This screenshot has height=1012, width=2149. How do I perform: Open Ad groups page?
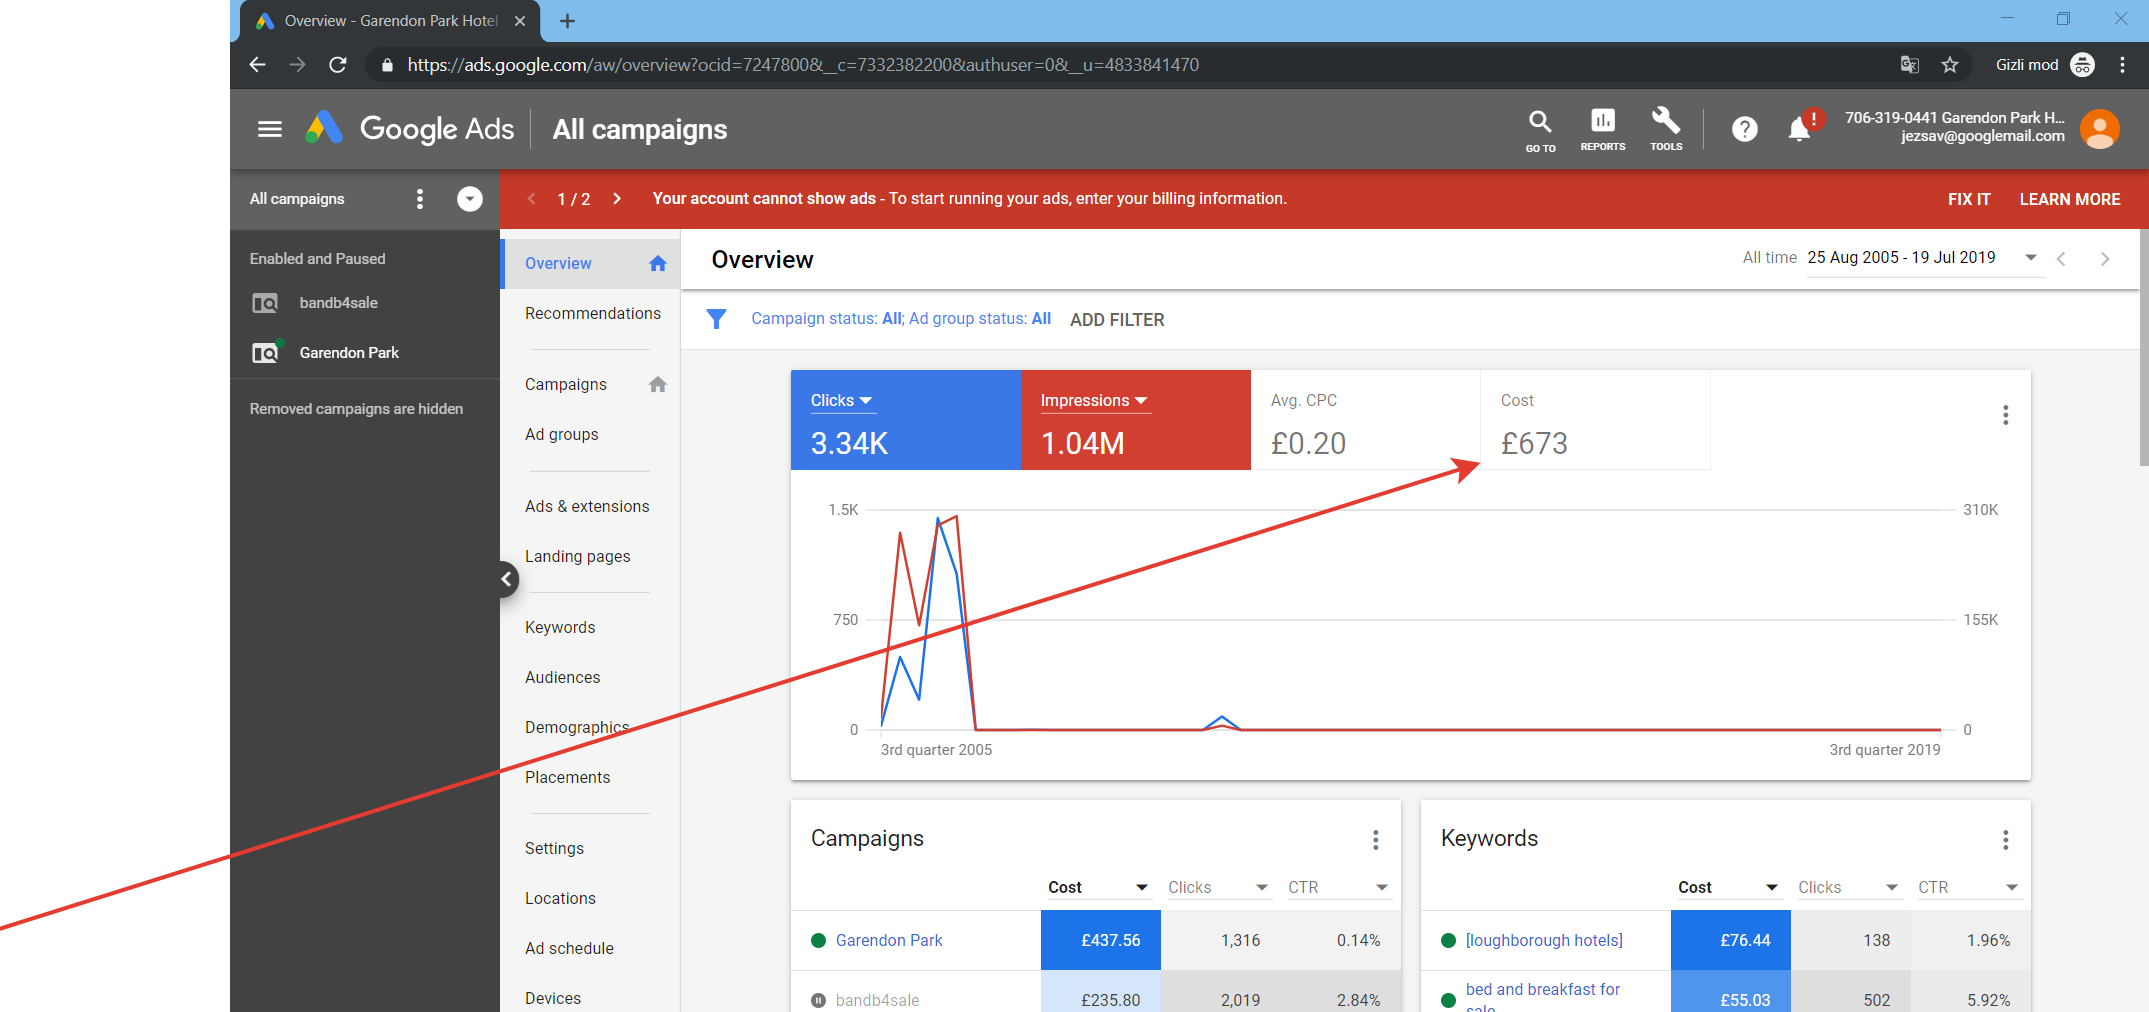[562, 435]
